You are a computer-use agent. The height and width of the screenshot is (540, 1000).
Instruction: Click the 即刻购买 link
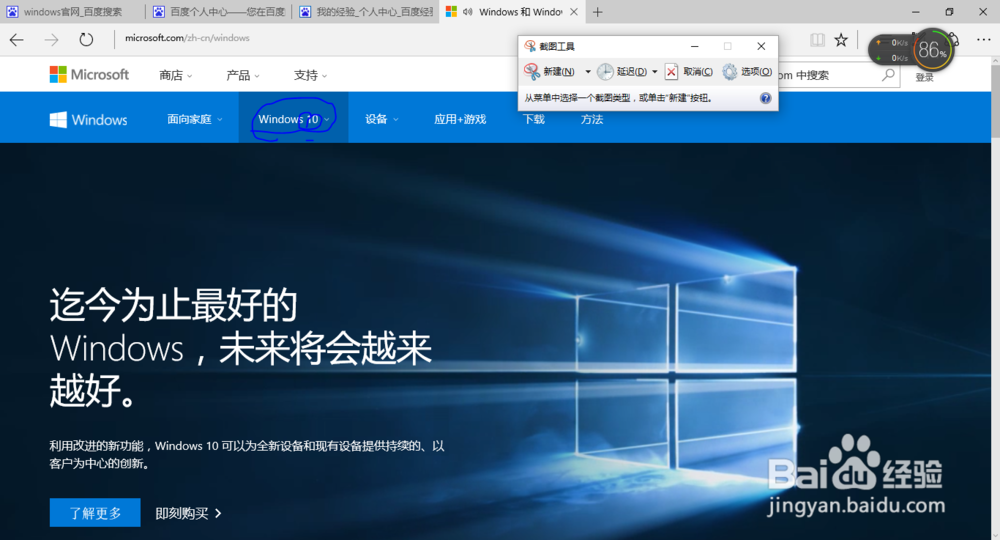pyautogui.click(x=188, y=513)
